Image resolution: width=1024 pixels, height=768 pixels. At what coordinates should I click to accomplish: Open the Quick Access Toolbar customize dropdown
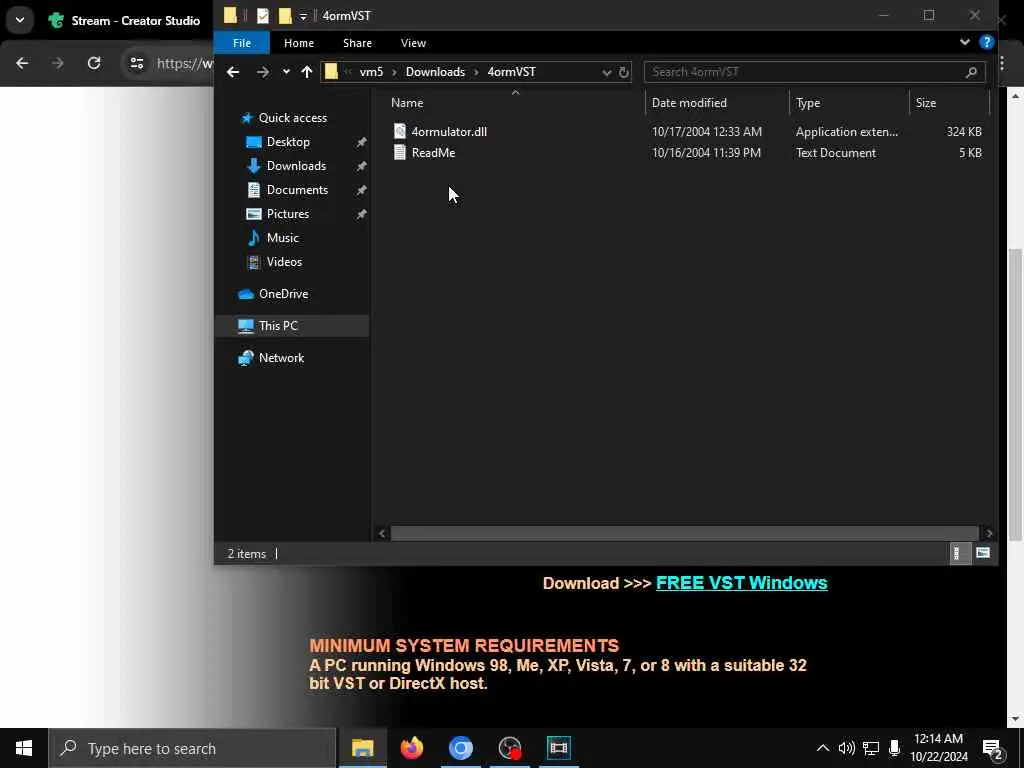click(x=303, y=16)
